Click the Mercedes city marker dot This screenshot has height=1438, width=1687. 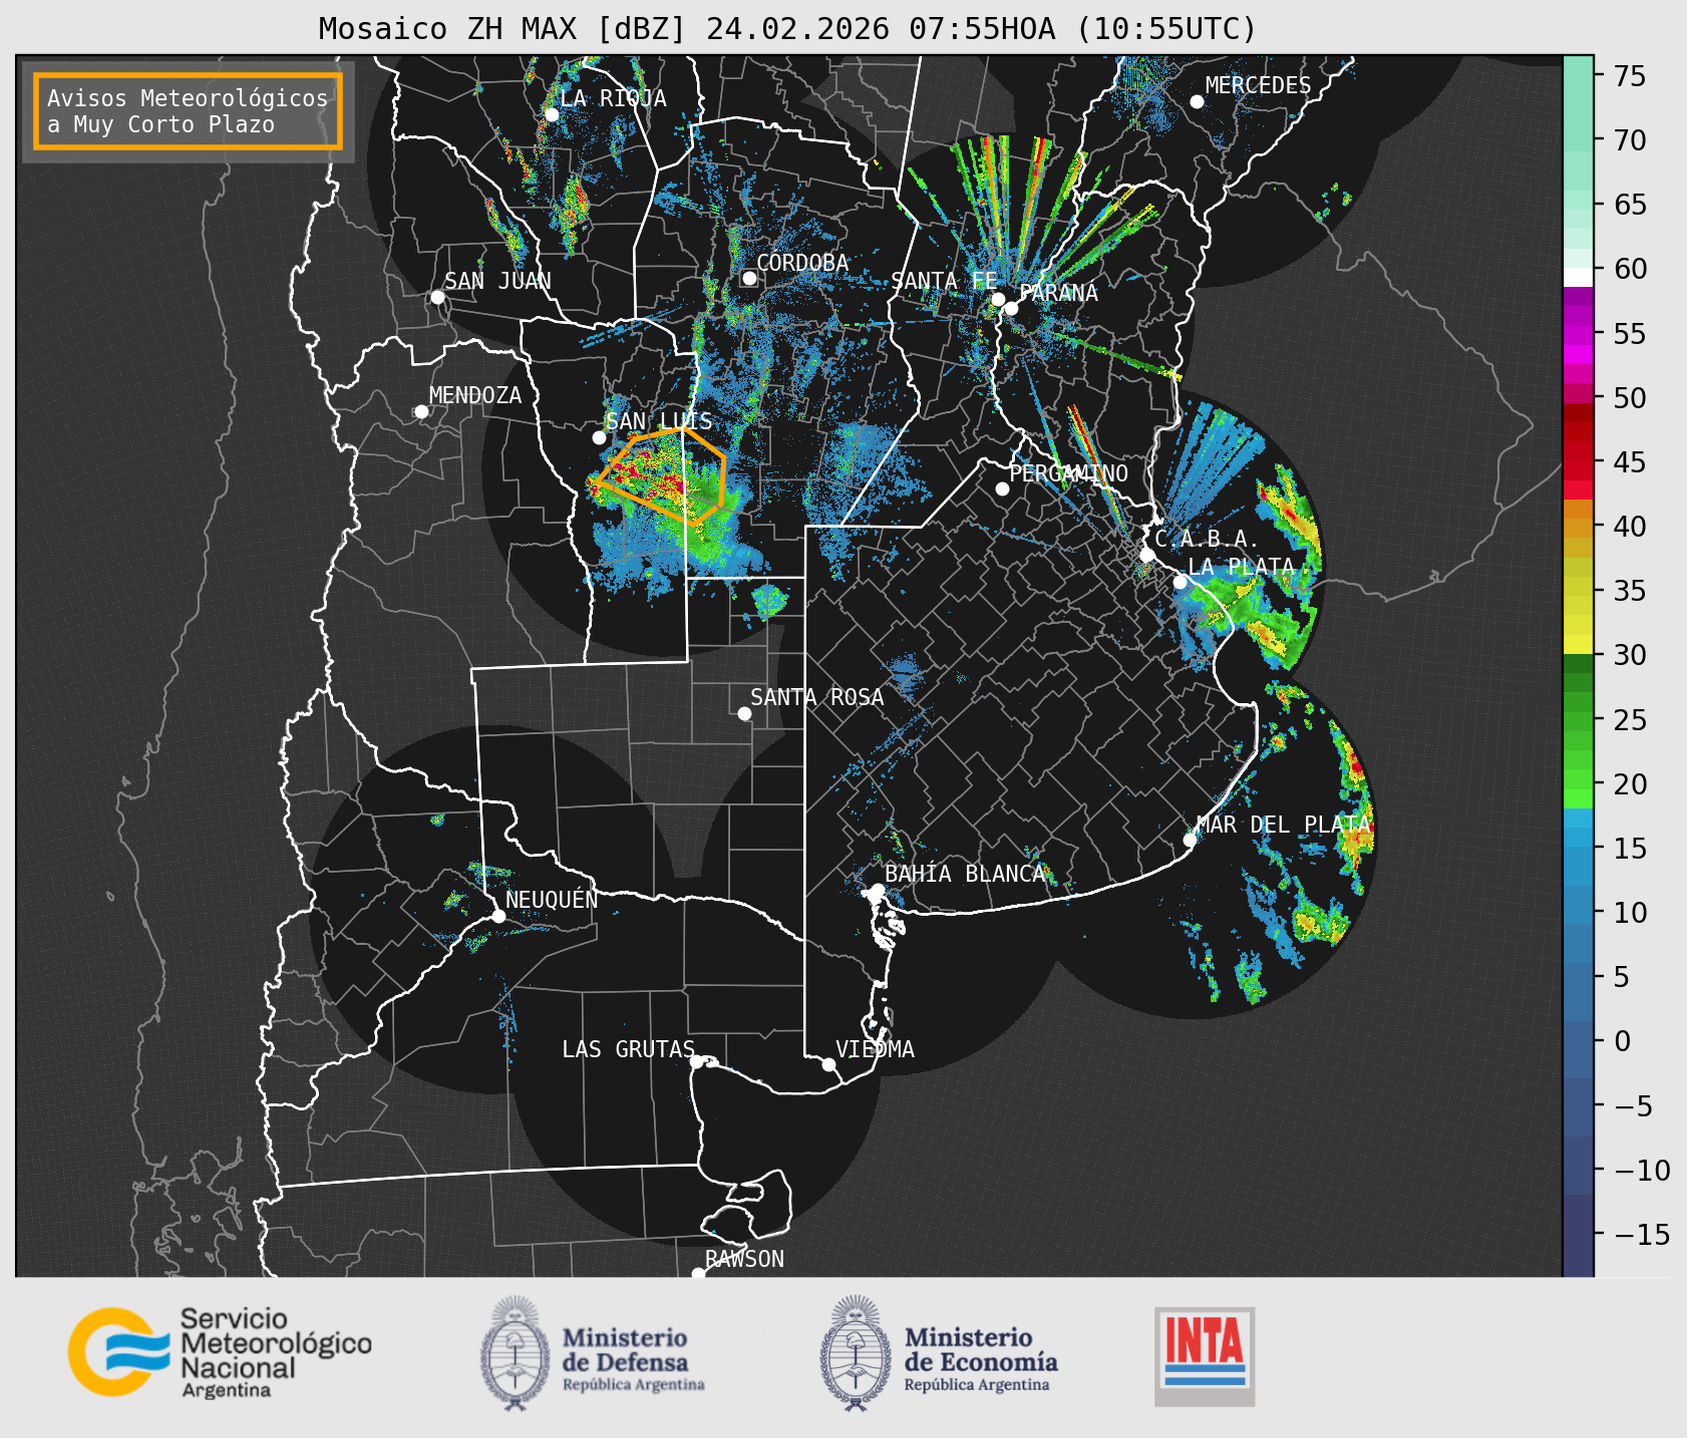click(x=1197, y=102)
